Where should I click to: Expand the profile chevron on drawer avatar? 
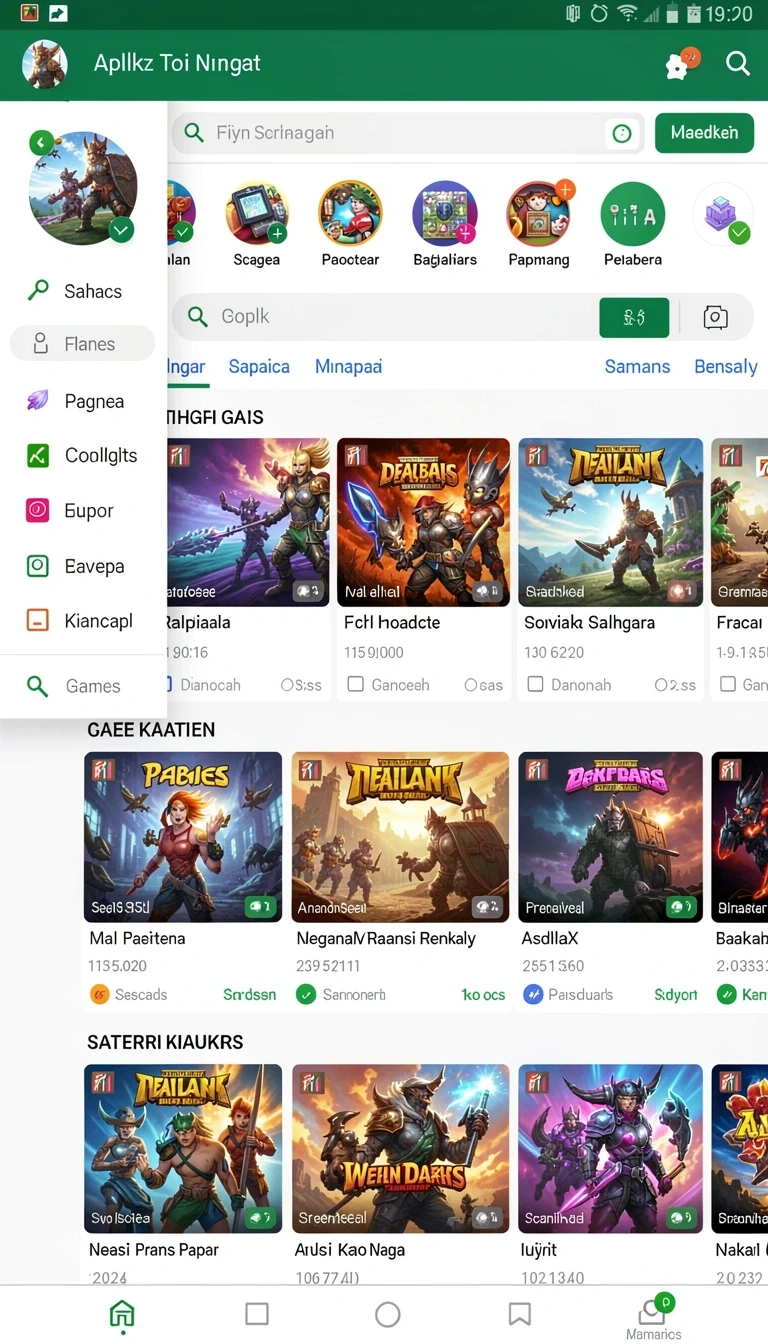[x=121, y=230]
